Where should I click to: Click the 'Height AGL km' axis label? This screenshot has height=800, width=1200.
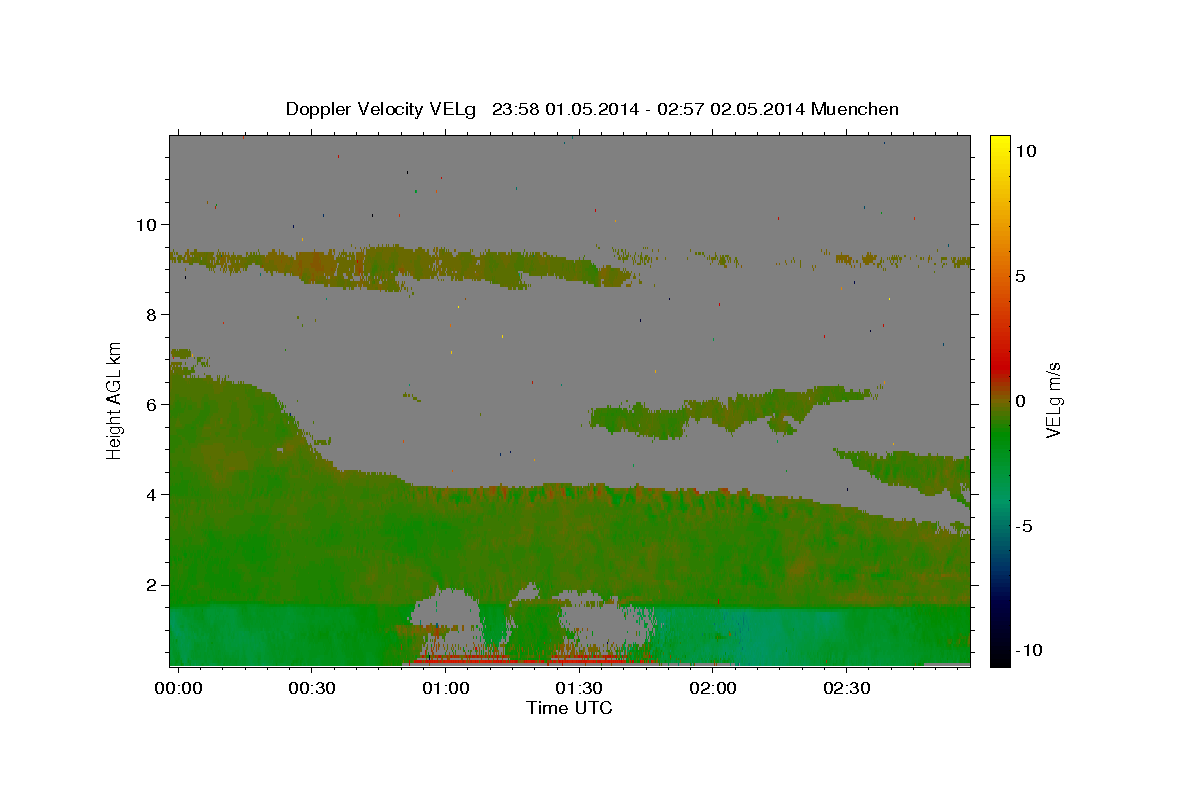tap(115, 400)
